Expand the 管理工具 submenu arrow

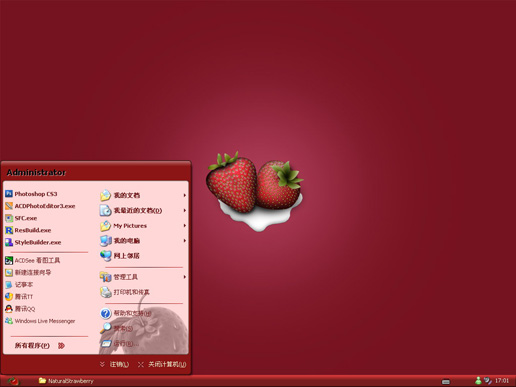click(x=185, y=277)
